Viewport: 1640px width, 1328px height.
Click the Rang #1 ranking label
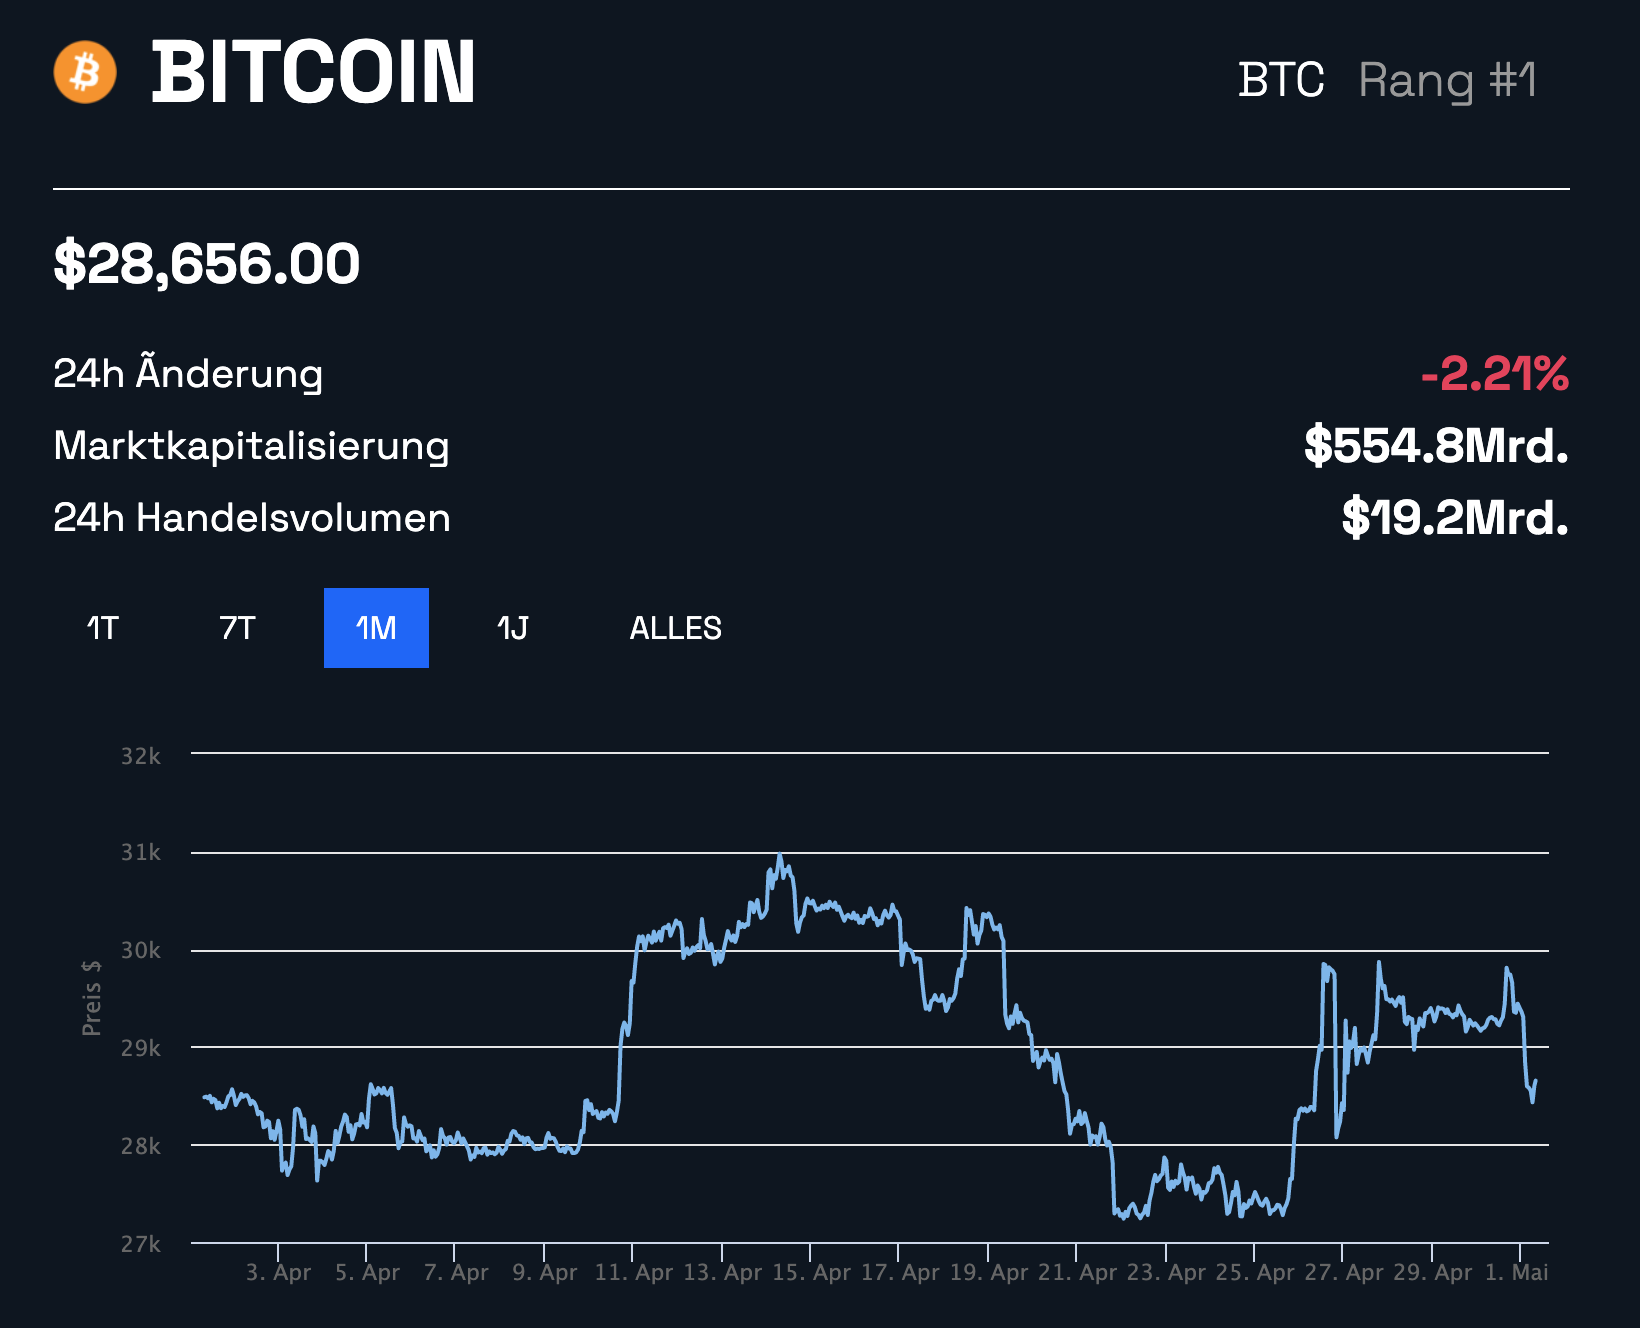(1447, 80)
